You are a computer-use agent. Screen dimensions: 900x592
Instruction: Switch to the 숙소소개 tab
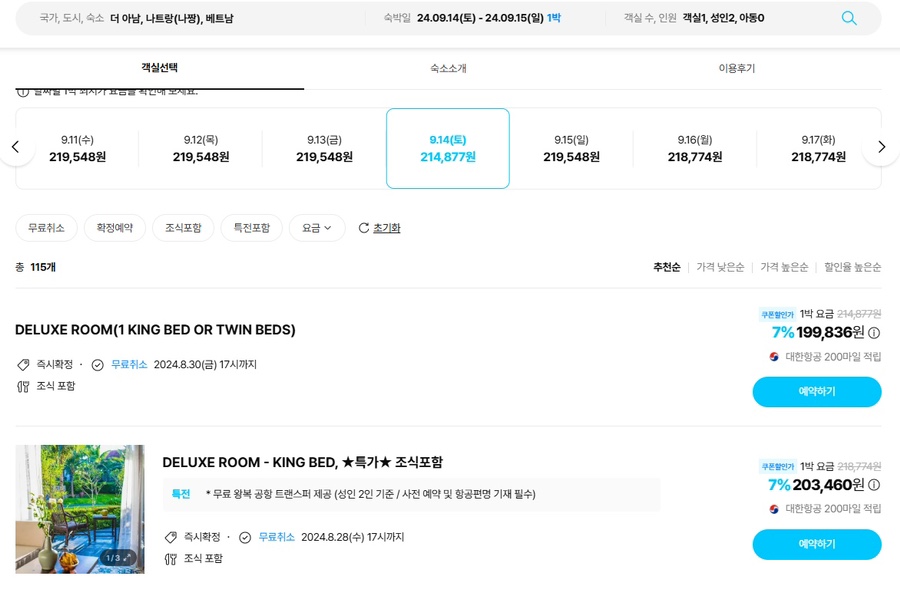tap(448, 68)
